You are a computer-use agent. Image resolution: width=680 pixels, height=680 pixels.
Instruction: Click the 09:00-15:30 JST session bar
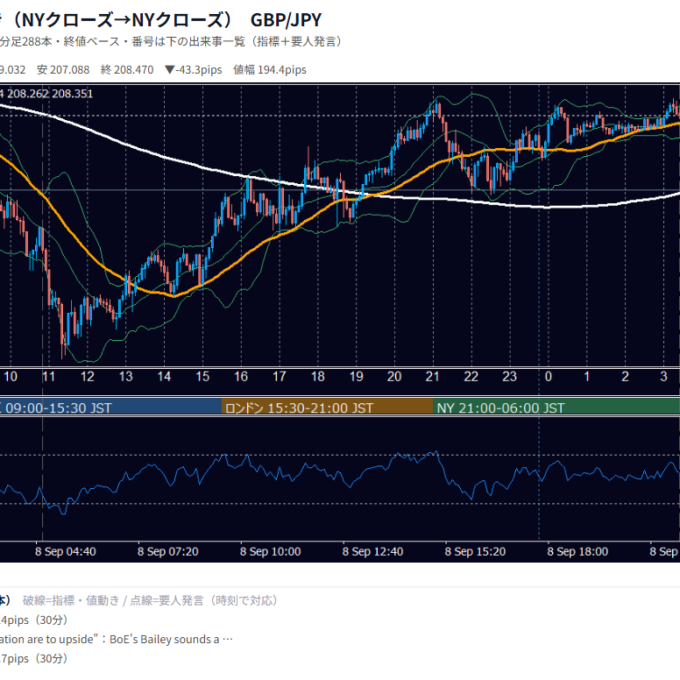point(111,407)
